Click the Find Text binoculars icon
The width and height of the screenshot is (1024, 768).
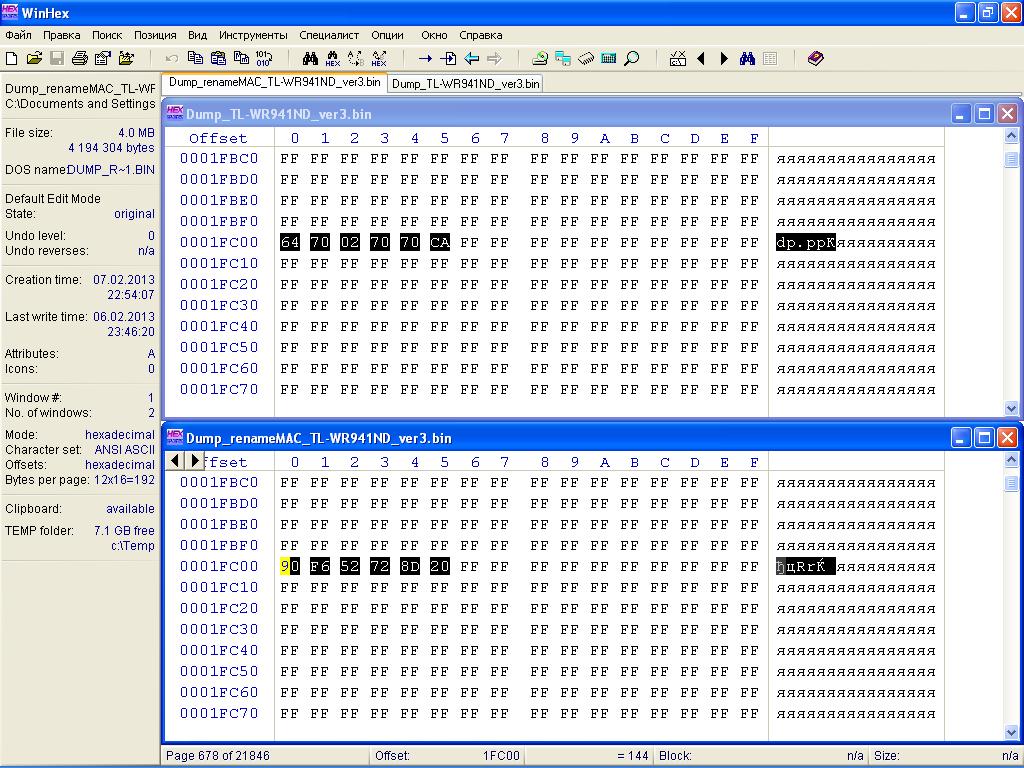310,59
